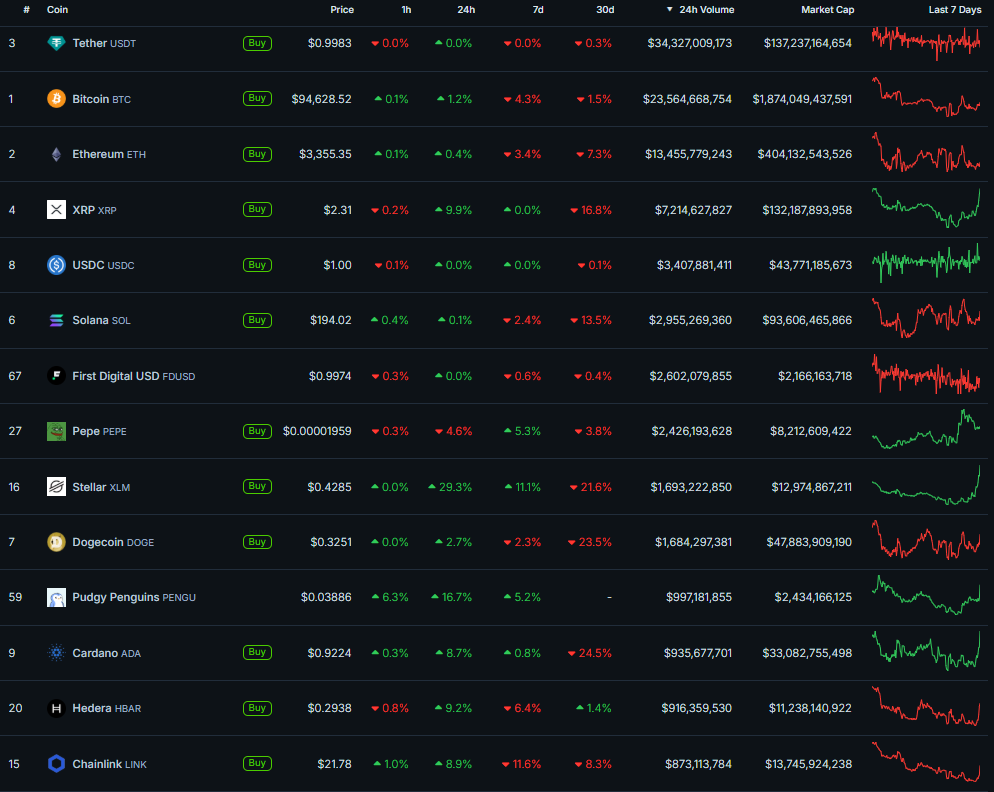Open the Pepe PEPE coin page
This screenshot has height=792, width=994.
pos(100,431)
